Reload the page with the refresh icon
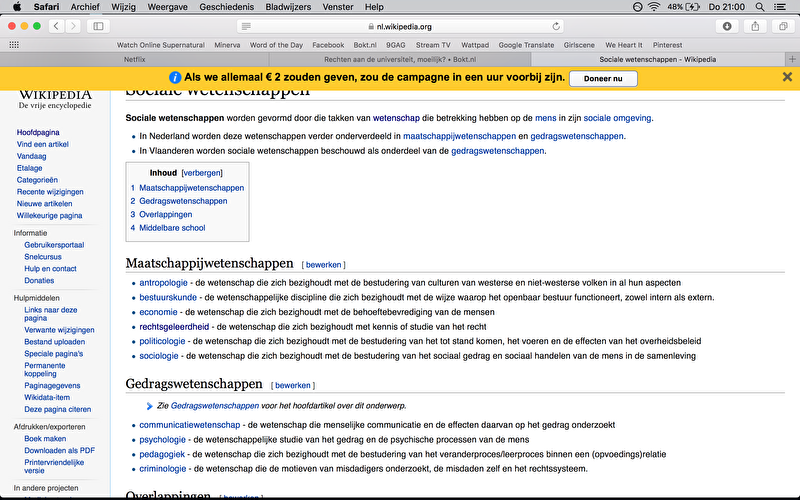The width and height of the screenshot is (800, 500). click(x=556, y=26)
